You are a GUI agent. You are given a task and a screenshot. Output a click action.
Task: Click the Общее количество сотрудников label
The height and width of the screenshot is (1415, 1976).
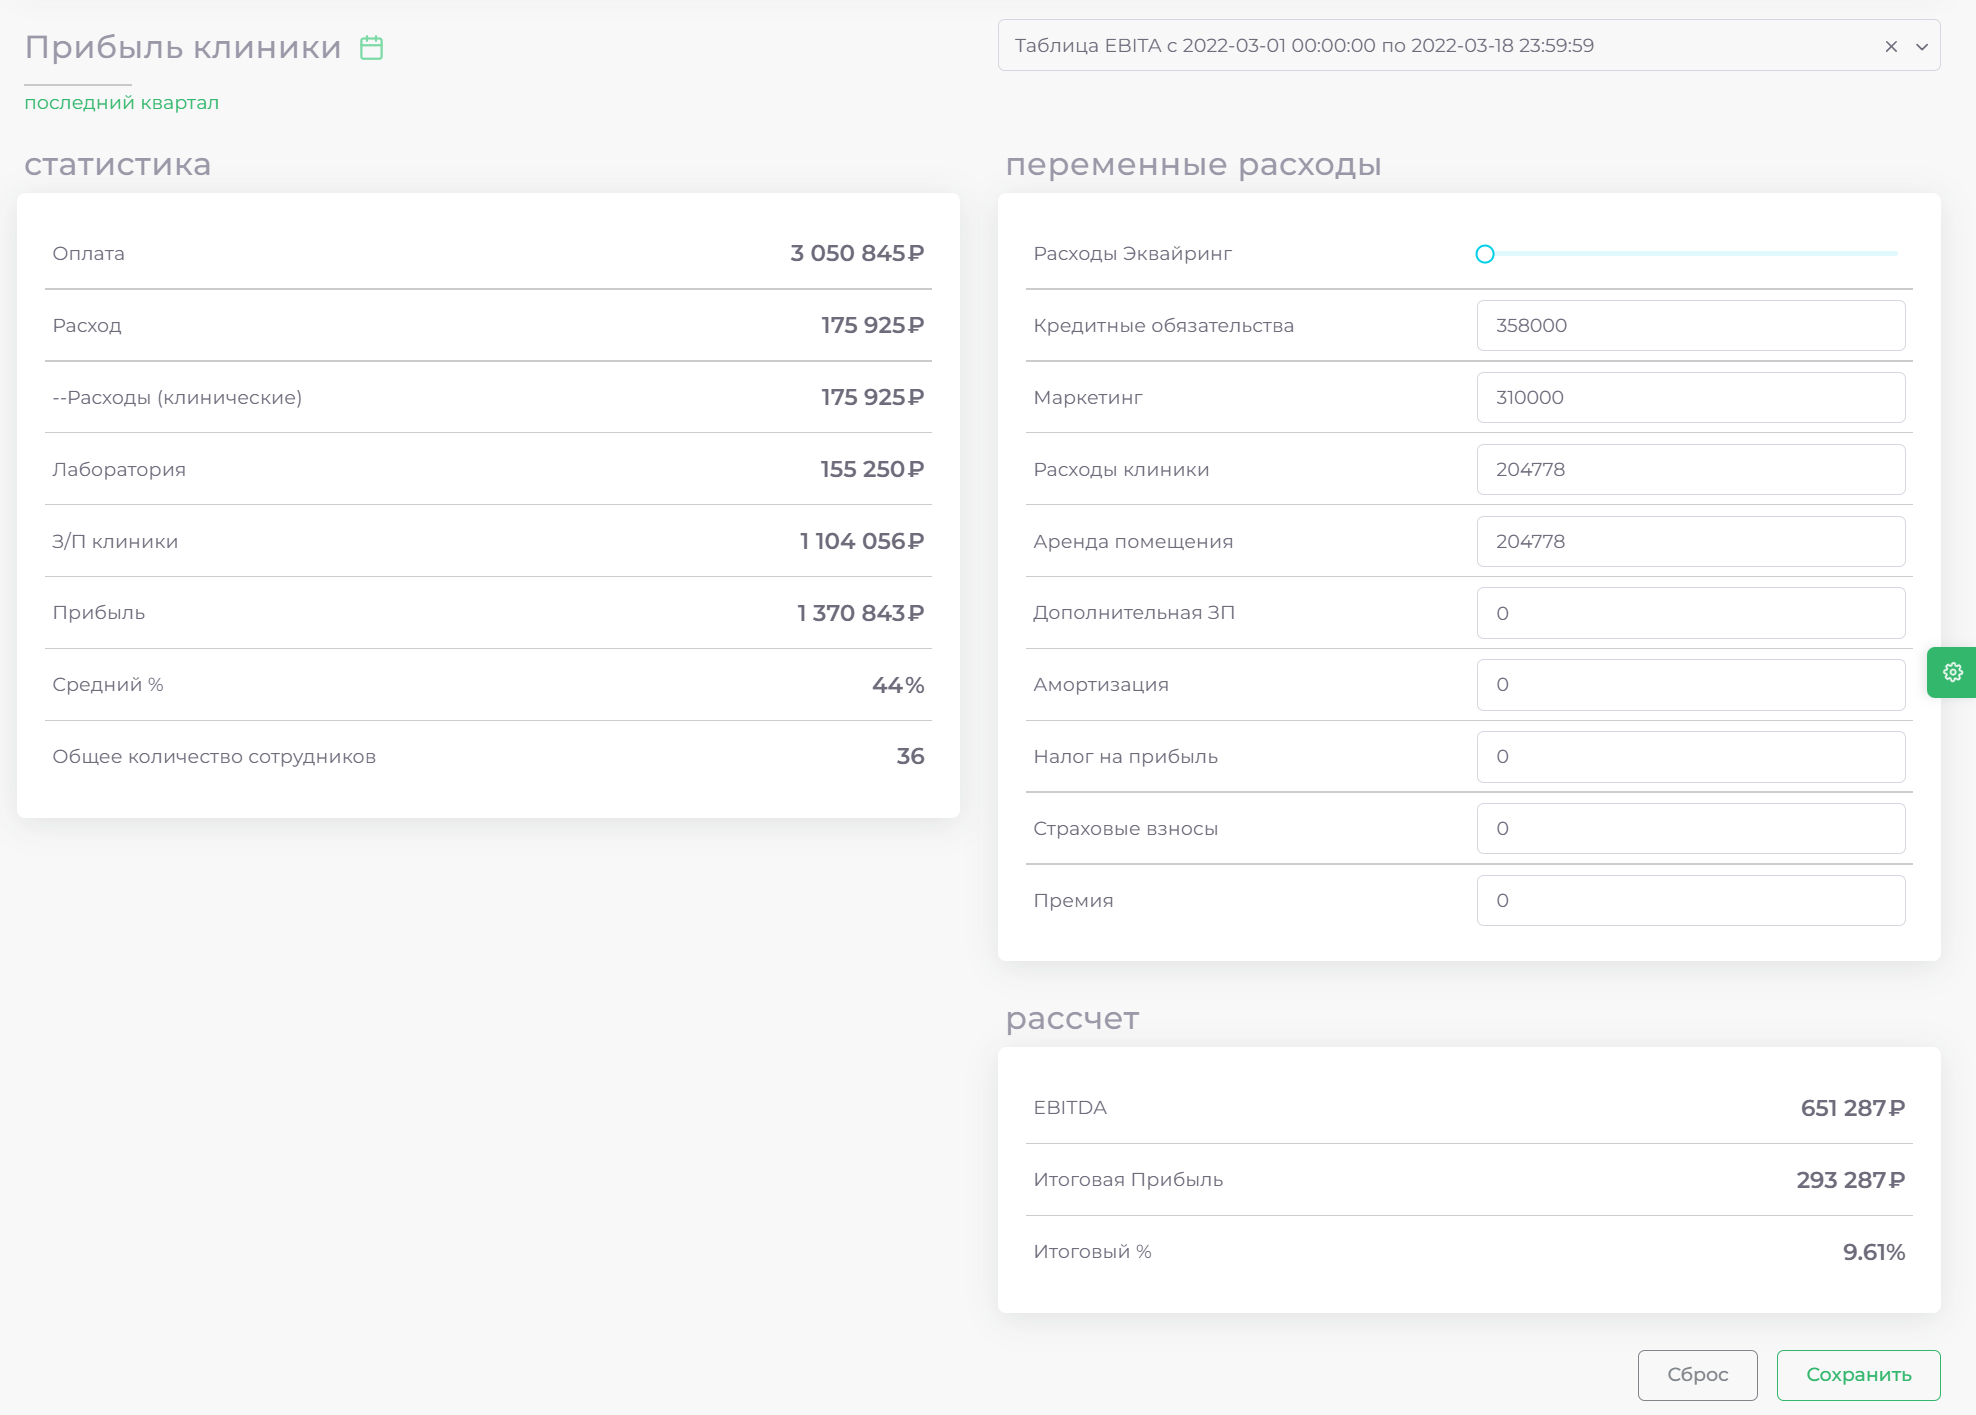[214, 756]
